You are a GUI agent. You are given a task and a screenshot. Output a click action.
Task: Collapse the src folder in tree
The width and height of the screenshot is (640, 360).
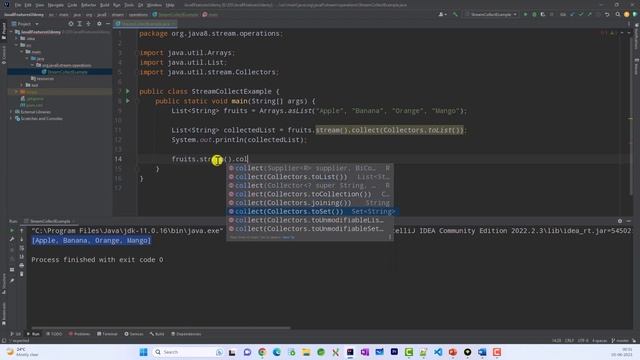(17, 45)
